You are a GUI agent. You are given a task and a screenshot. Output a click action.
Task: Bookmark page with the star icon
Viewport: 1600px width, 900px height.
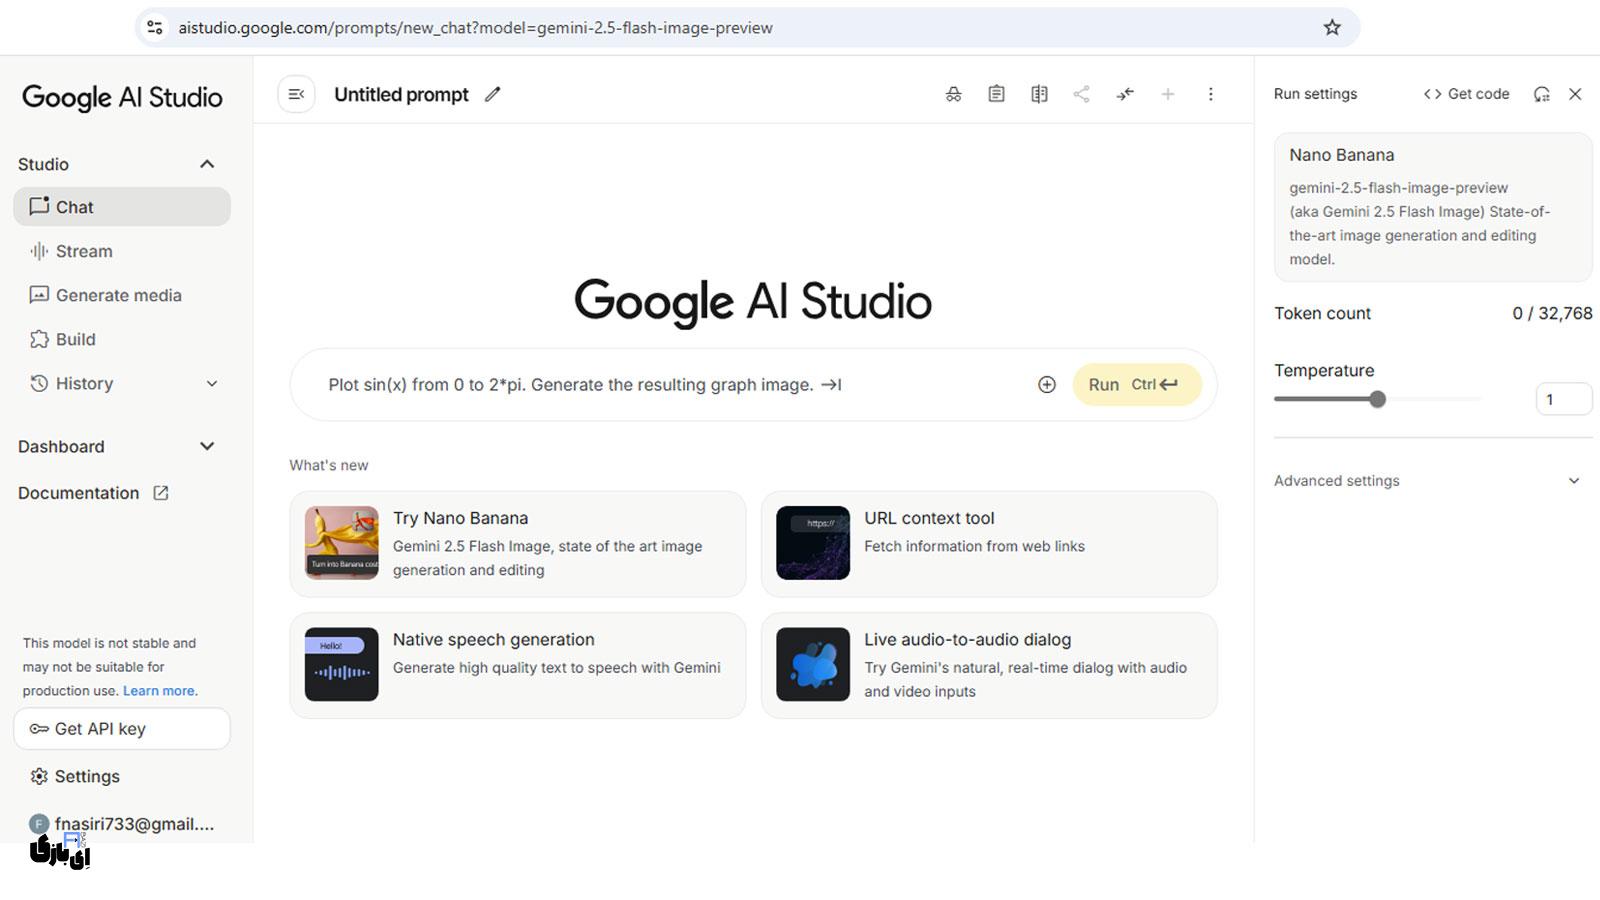[1331, 28]
